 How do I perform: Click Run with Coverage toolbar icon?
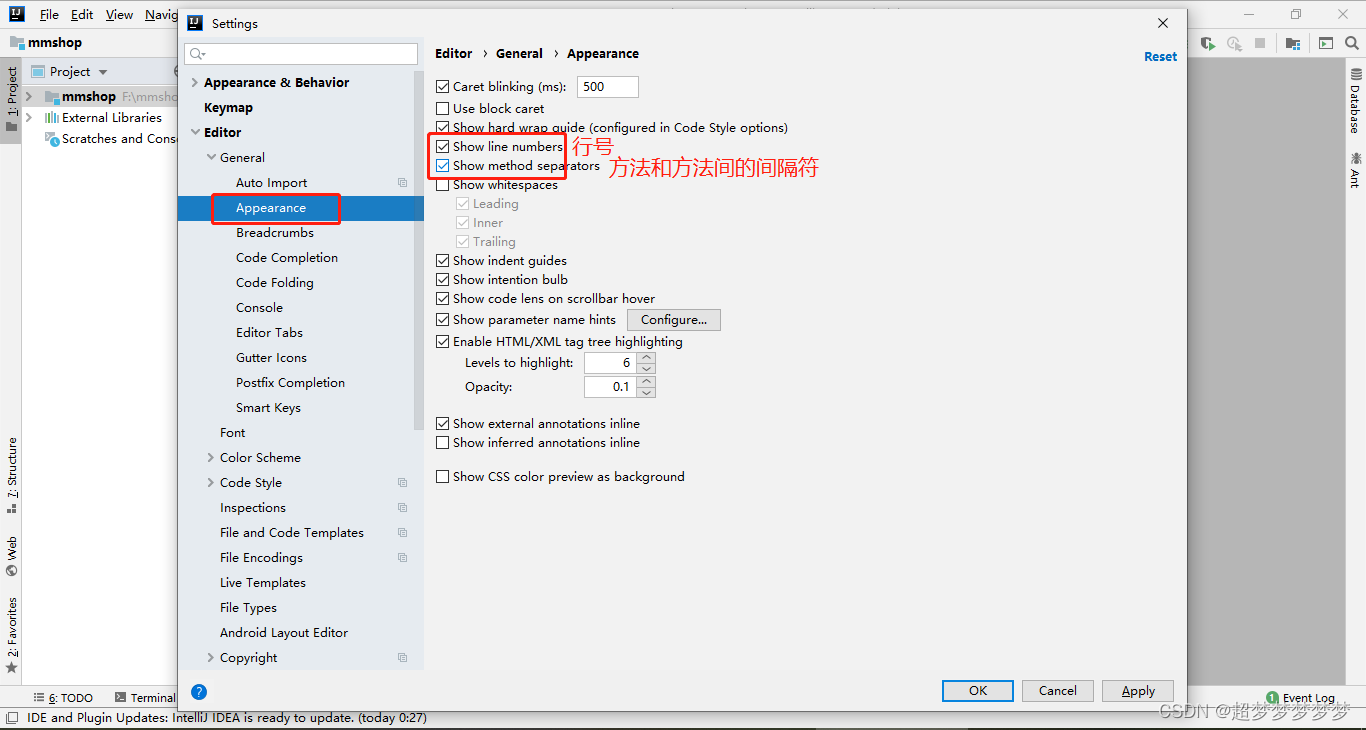point(1209,43)
